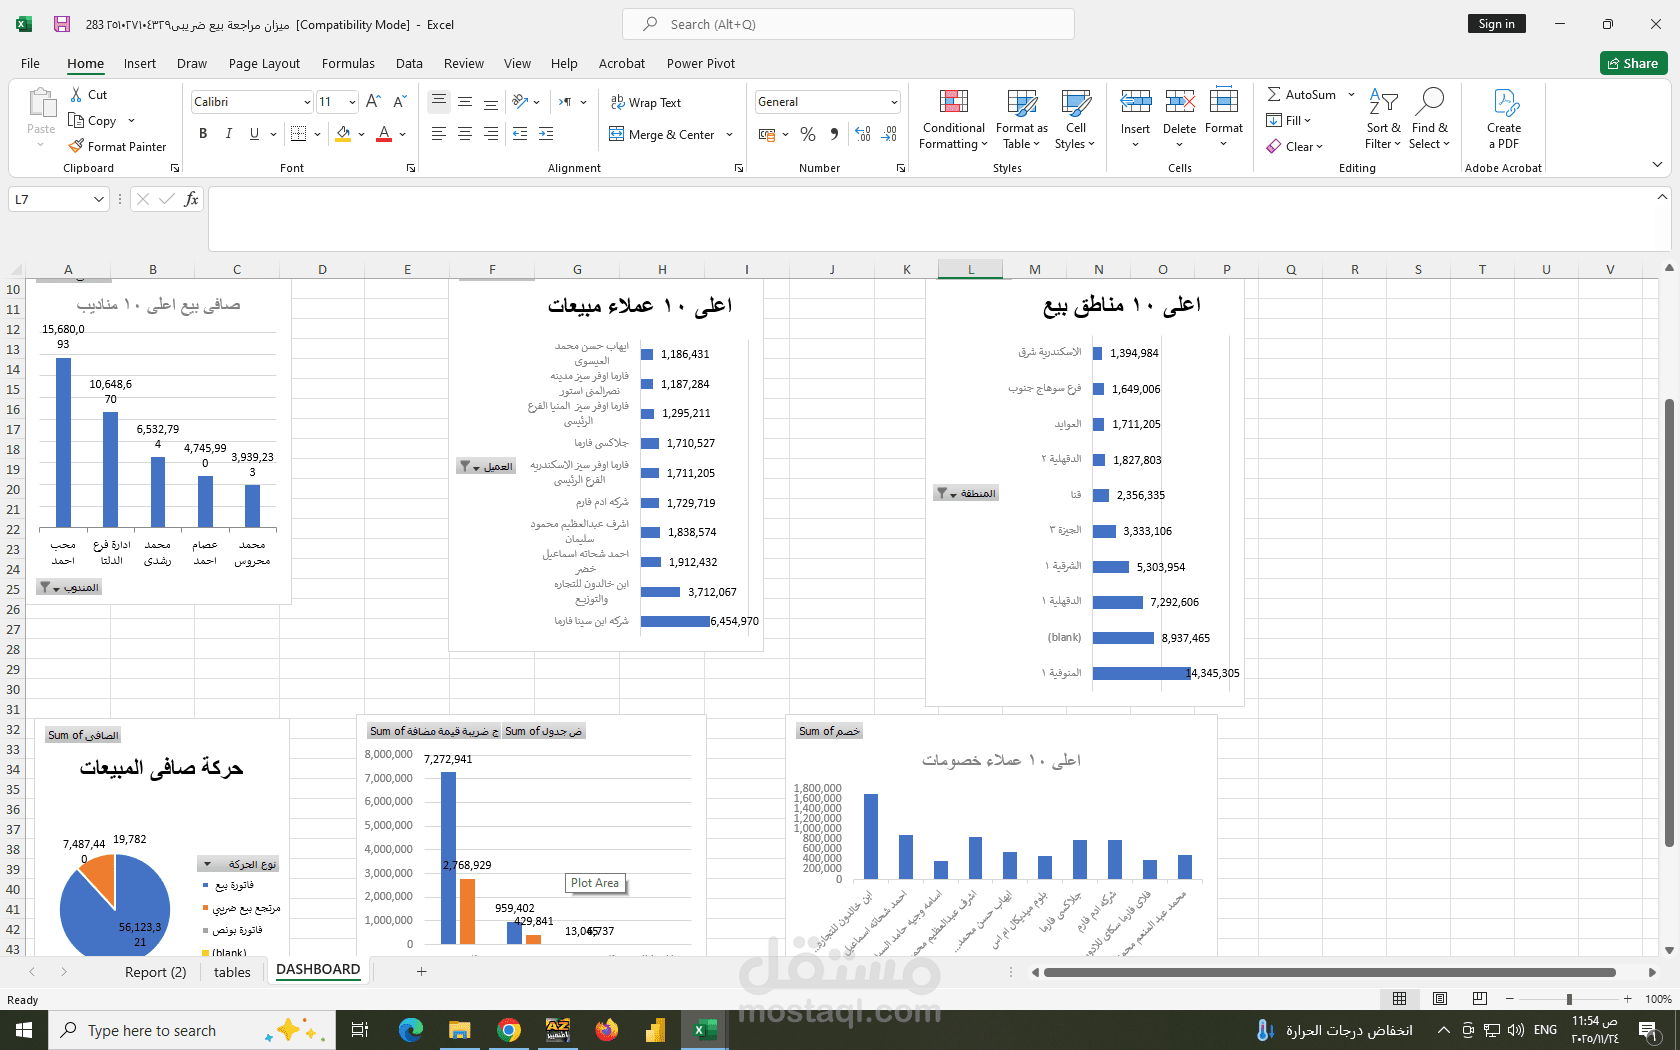The height and width of the screenshot is (1050, 1680).
Task: Click into the formula bar
Action: [x=932, y=219]
